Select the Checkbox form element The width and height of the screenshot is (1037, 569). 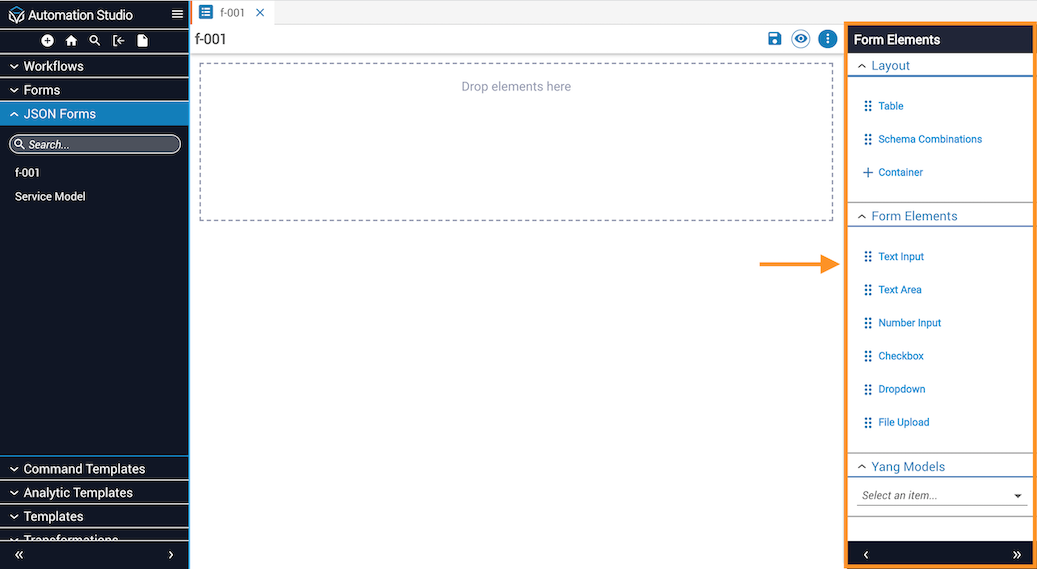click(x=901, y=356)
